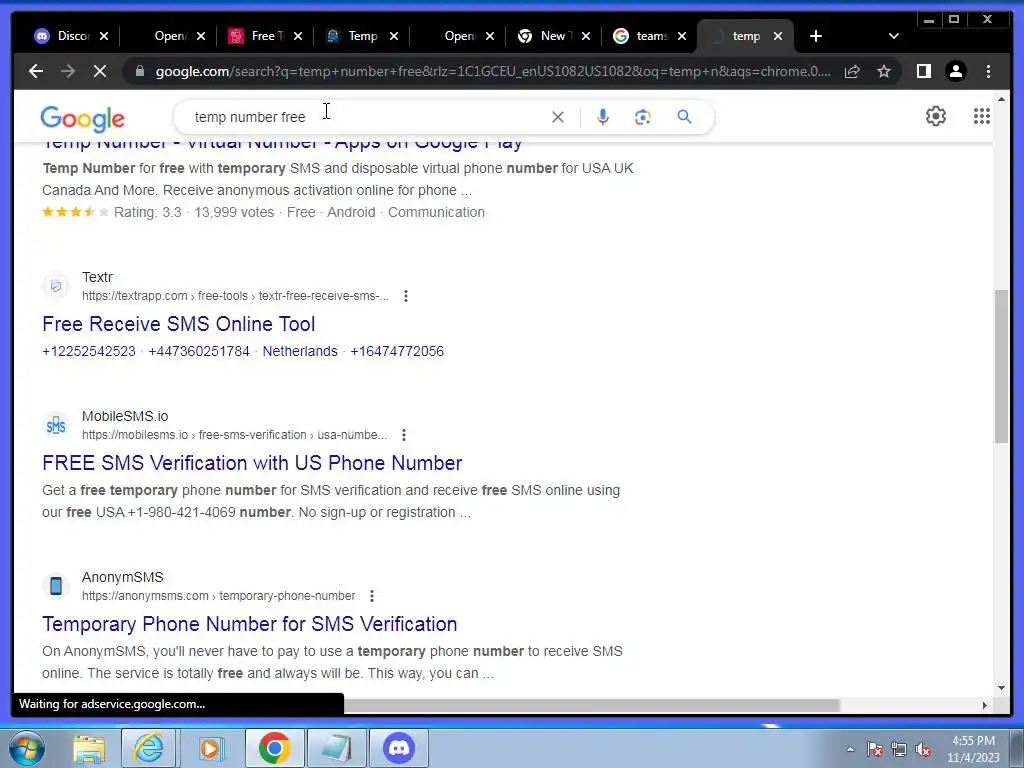
Task: Open Windows Explorer from taskbar
Action: [89, 748]
